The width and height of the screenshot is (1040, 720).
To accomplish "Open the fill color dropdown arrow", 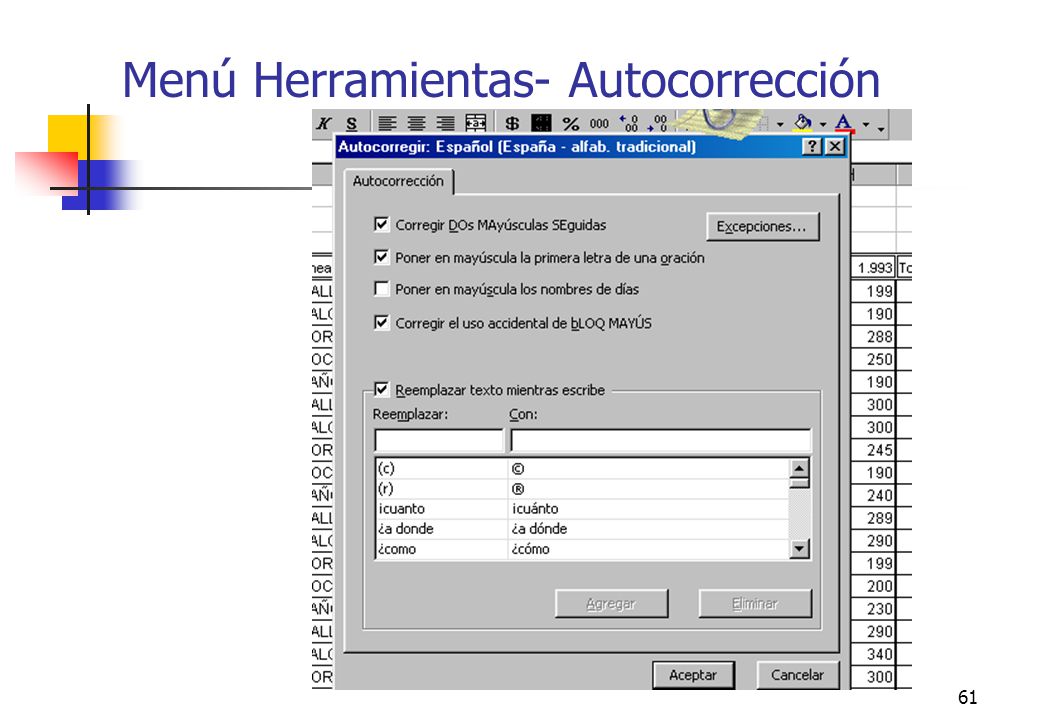I will click(x=823, y=124).
